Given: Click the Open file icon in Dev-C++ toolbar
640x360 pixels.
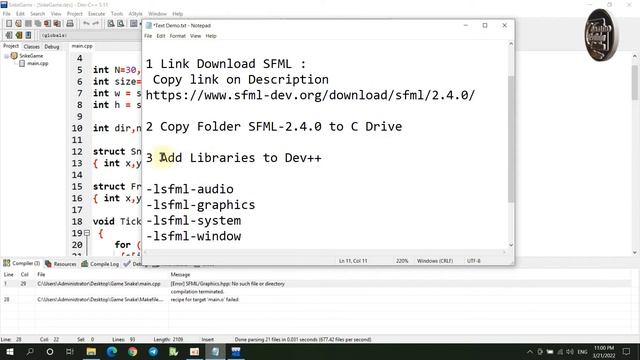Looking at the screenshot, I should tap(18, 24).
